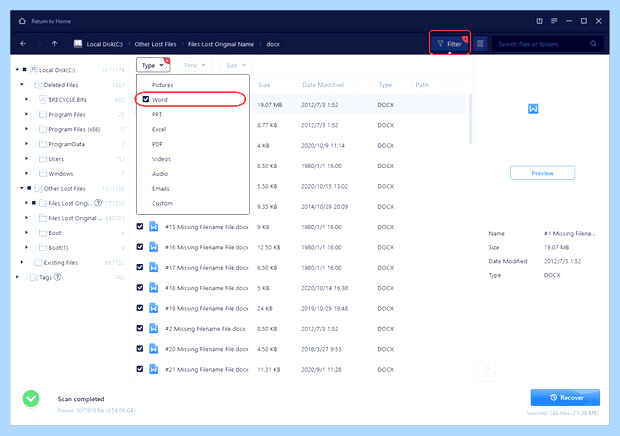Collapse the Local Disk(C:) tree node

17,70
